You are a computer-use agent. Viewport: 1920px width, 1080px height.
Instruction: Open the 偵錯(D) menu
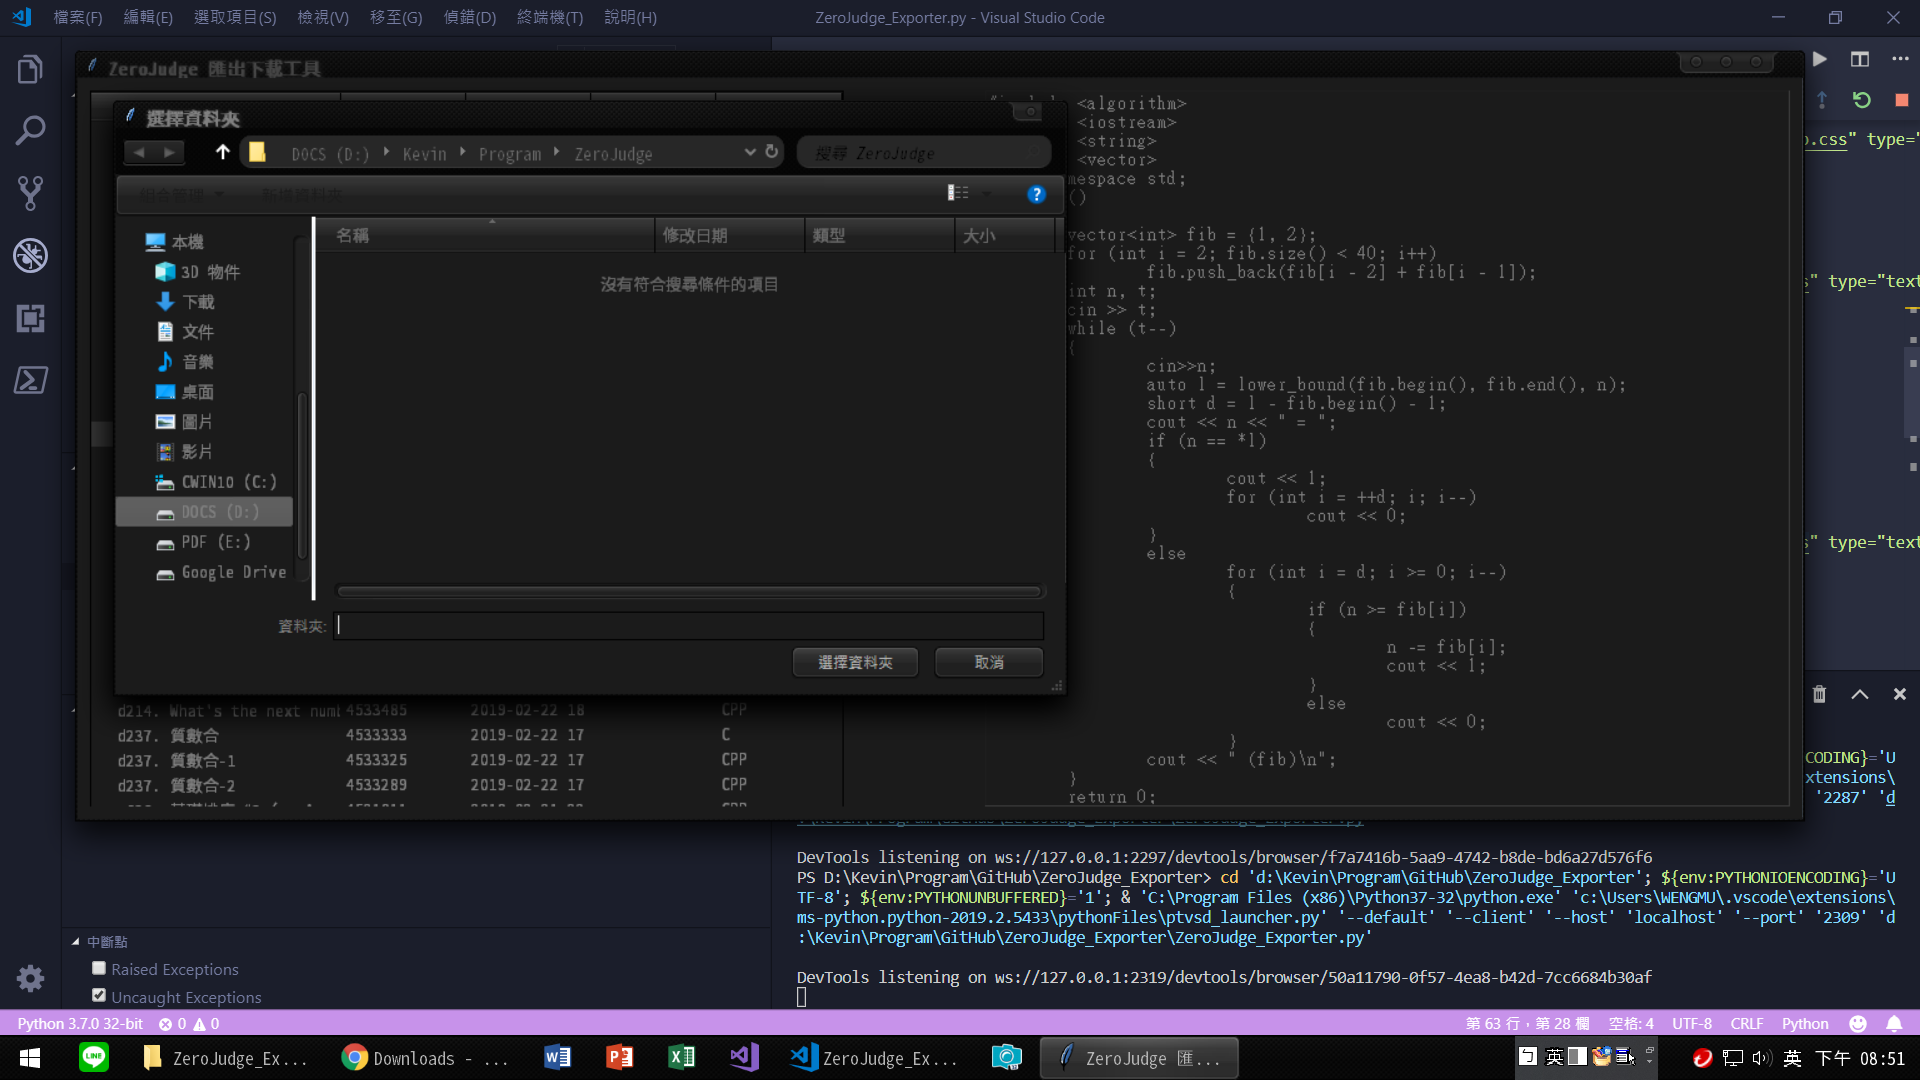coord(469,17)
